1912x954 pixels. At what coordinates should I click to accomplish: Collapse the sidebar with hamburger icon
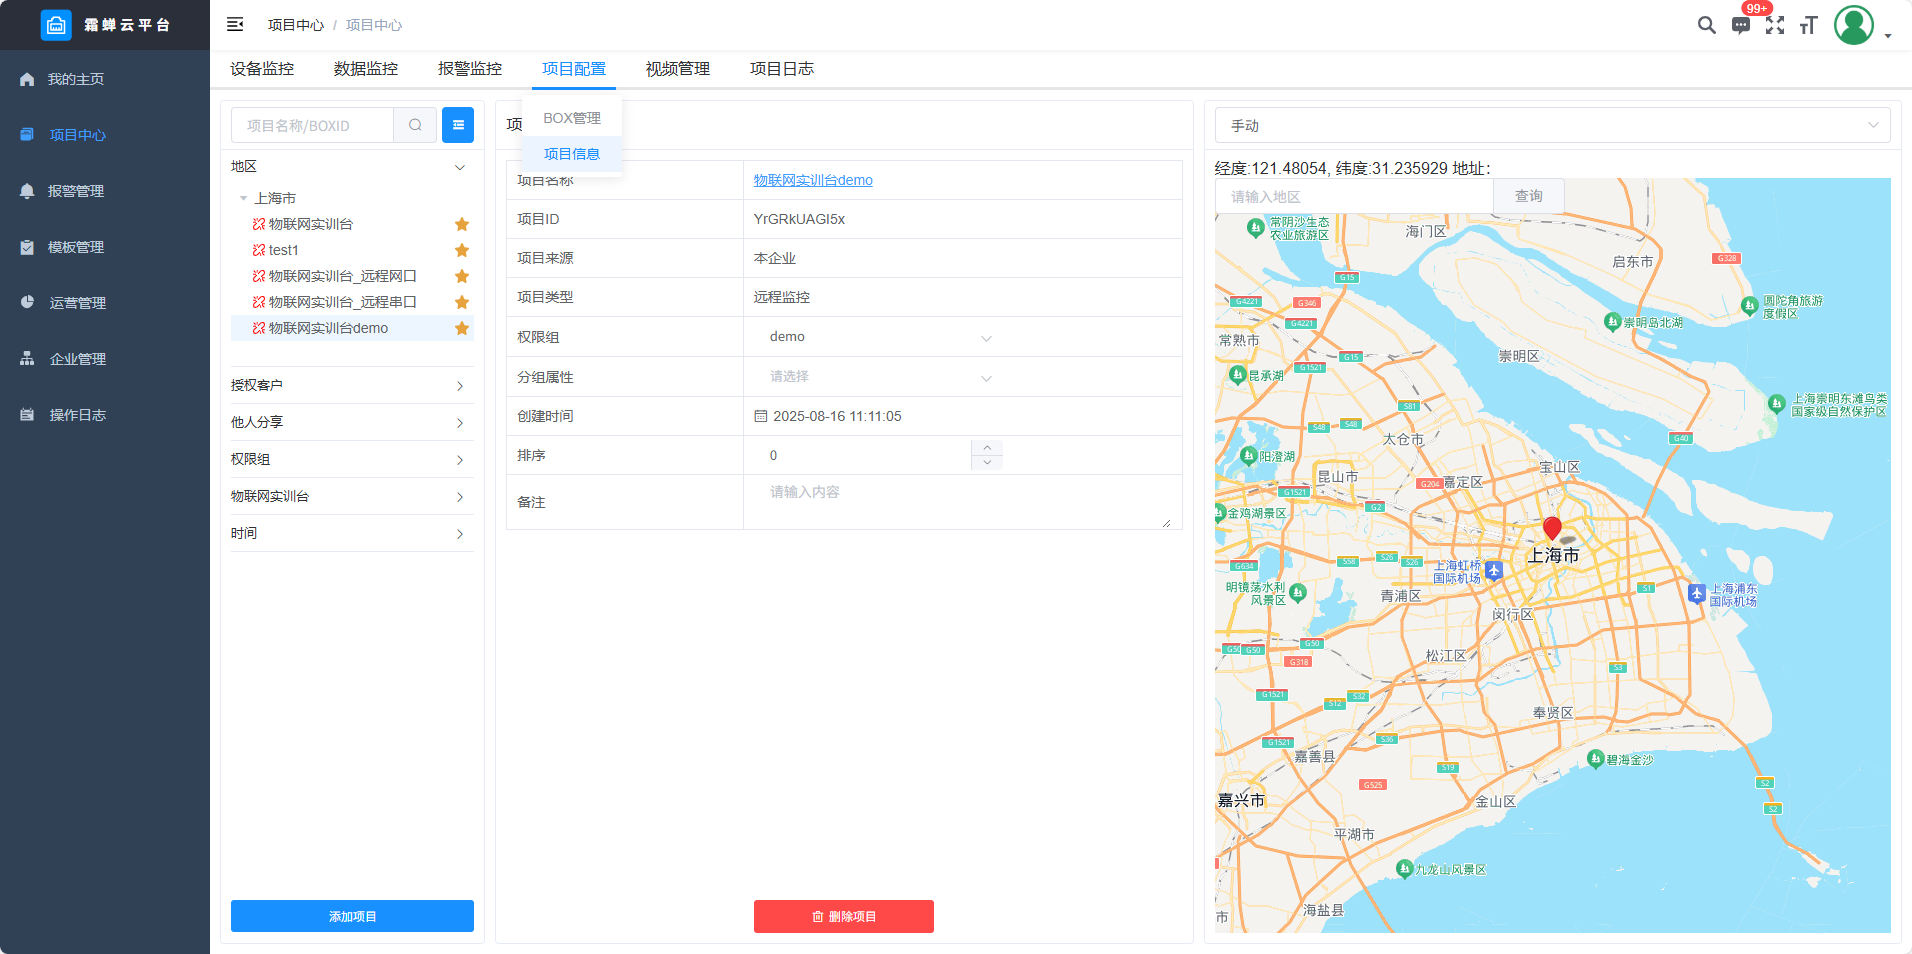pyautogui.click(x=235, y=25)
